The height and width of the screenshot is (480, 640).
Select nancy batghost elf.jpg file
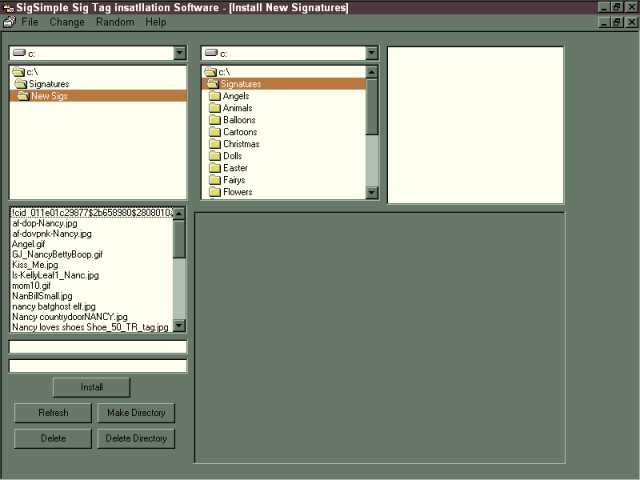coord(54,307)
